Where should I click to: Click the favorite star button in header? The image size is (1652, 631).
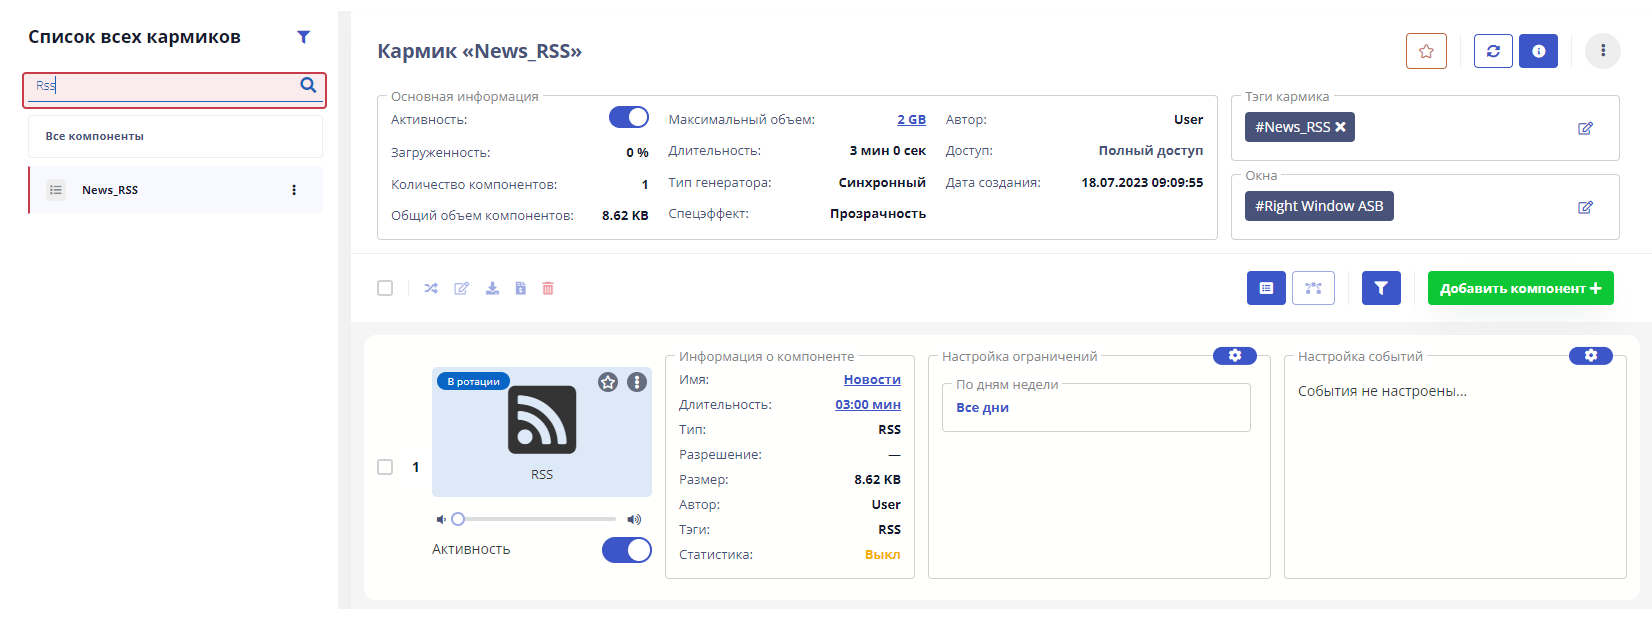1426,51
